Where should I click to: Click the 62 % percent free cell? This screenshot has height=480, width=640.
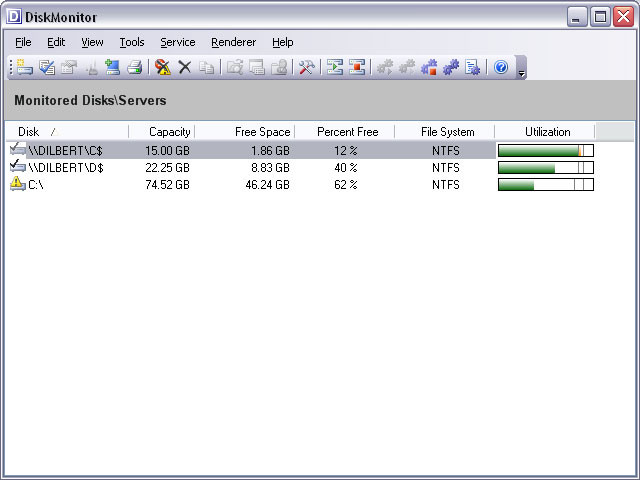click(346, 185)
